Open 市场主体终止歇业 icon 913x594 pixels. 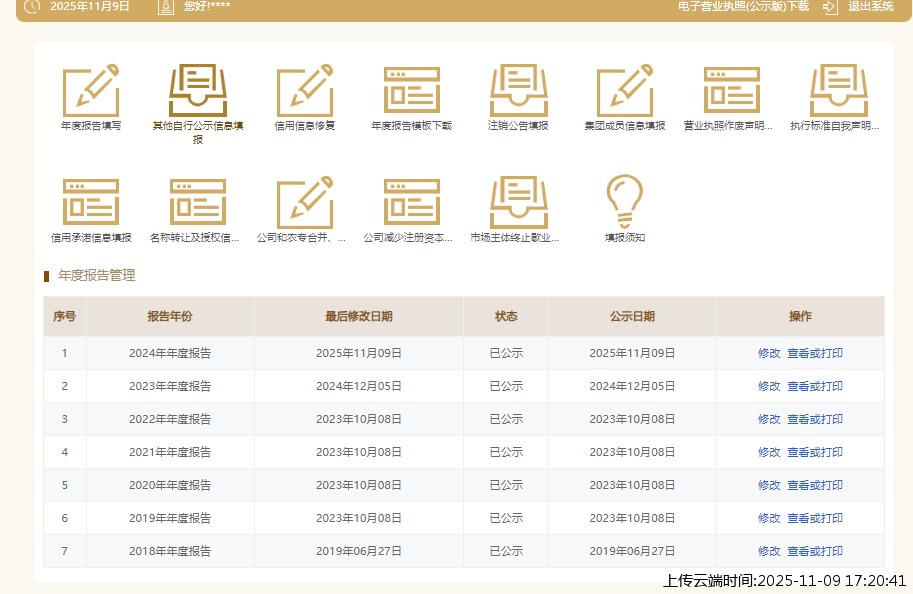(518, 203)
